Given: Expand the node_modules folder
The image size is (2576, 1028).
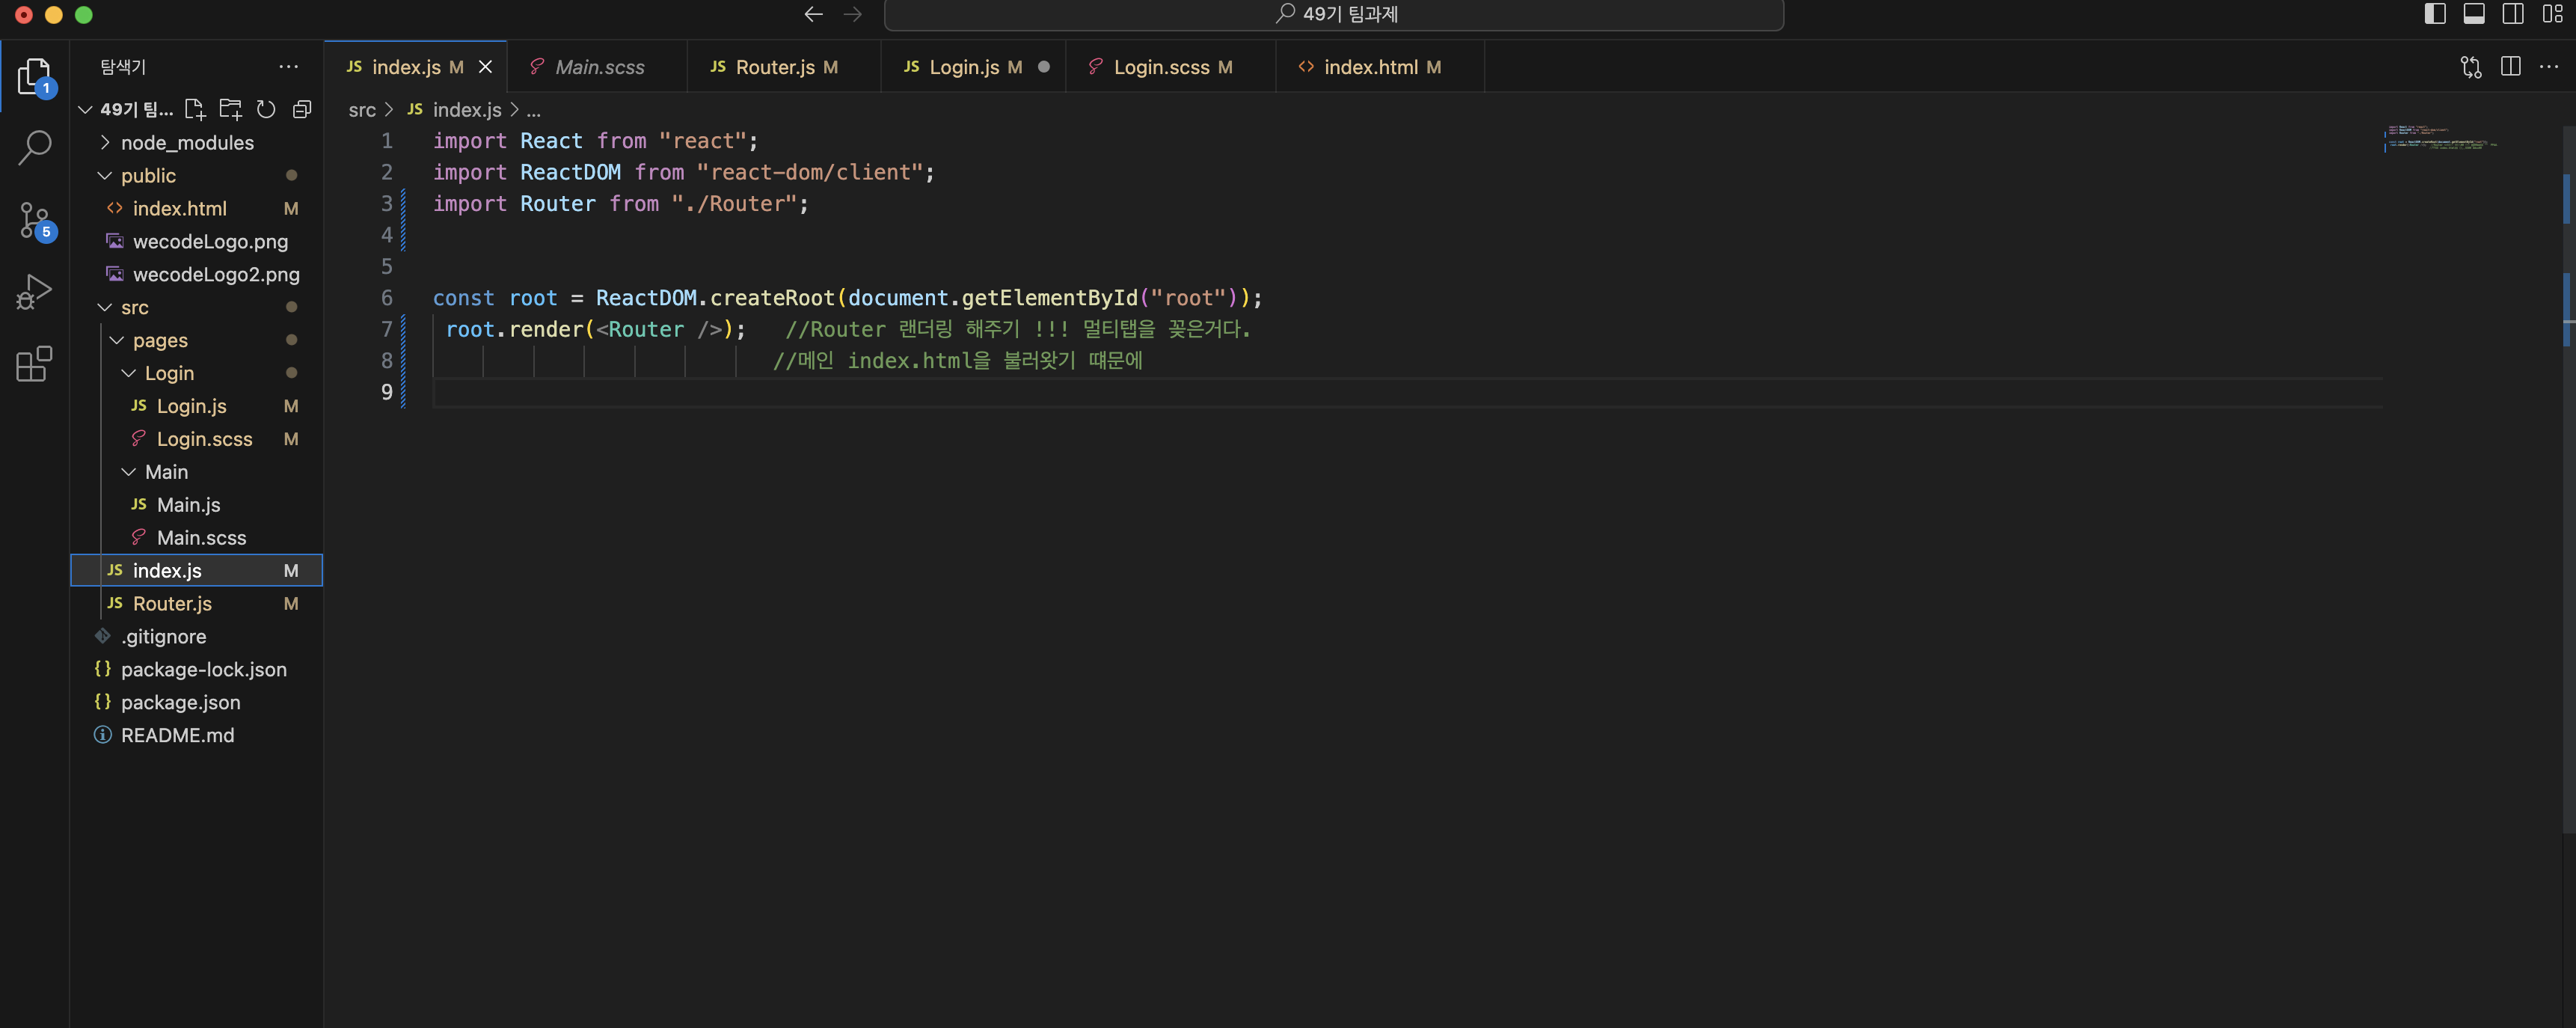Looking at the screenshot, I should click(x=196, y=143).
